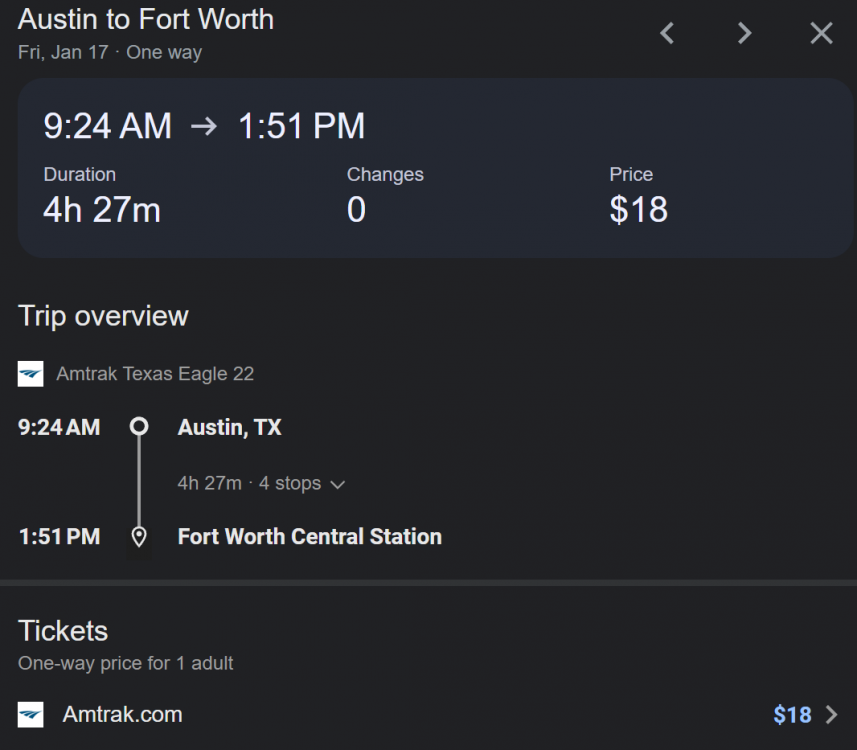Open the Amtrak.com ticket link
Image resolution: width=857 pixels, height=750 pixels.
tap(122, 714)
